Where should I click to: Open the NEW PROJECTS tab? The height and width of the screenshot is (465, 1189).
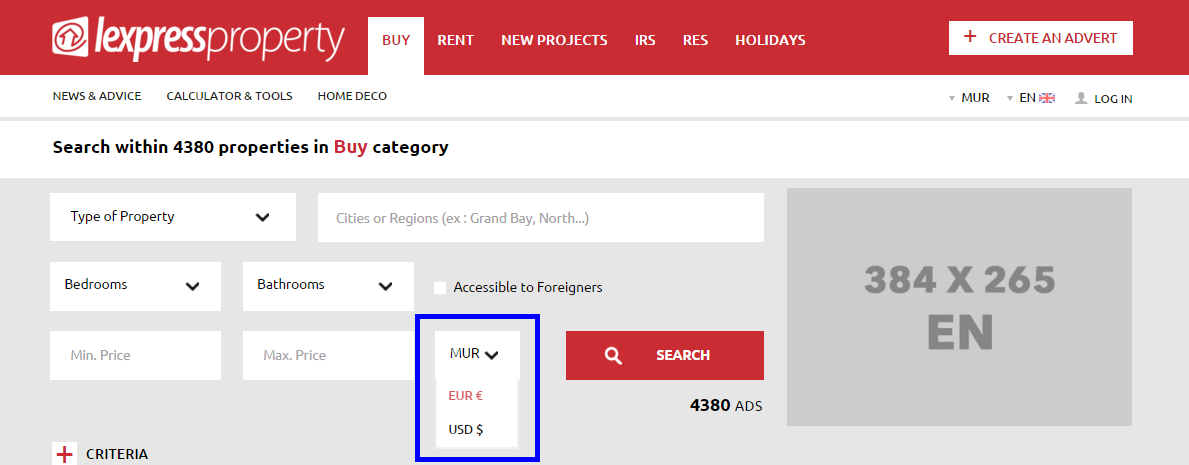[554, 40]
